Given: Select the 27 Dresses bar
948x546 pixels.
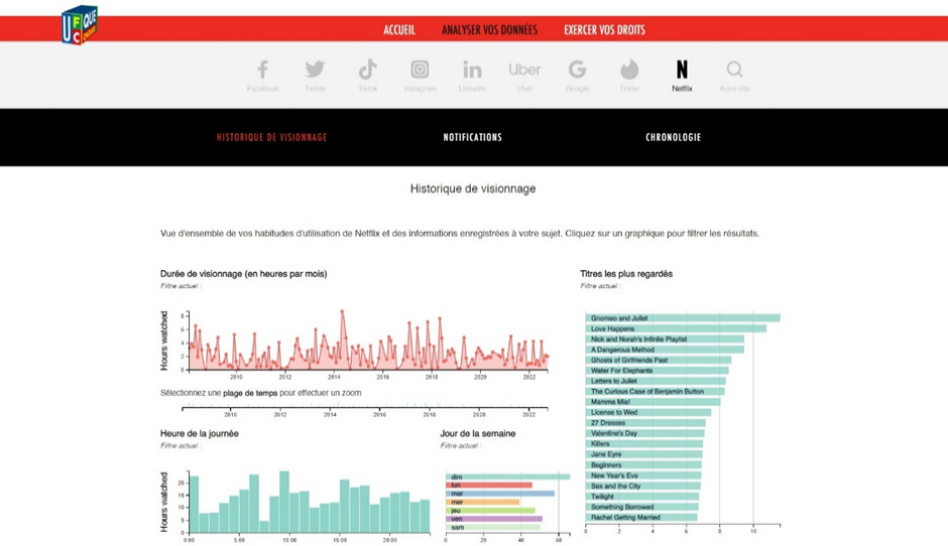Looking at the screenshot, I should pos(645,423).
